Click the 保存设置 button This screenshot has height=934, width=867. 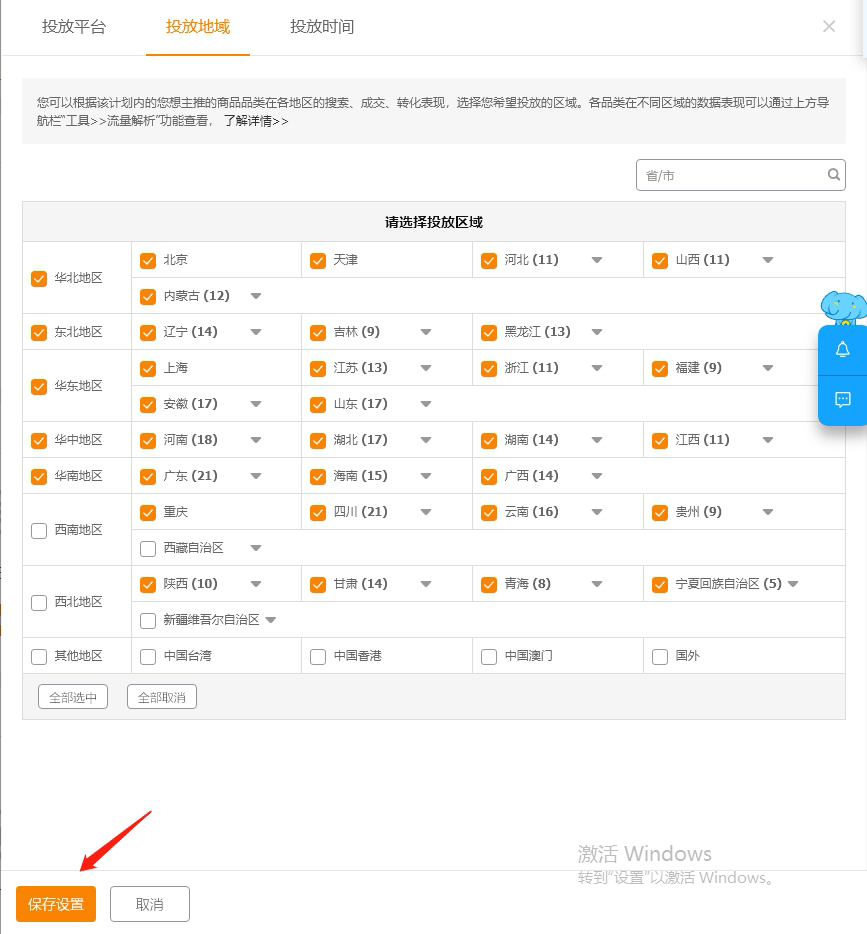[56, 904]
